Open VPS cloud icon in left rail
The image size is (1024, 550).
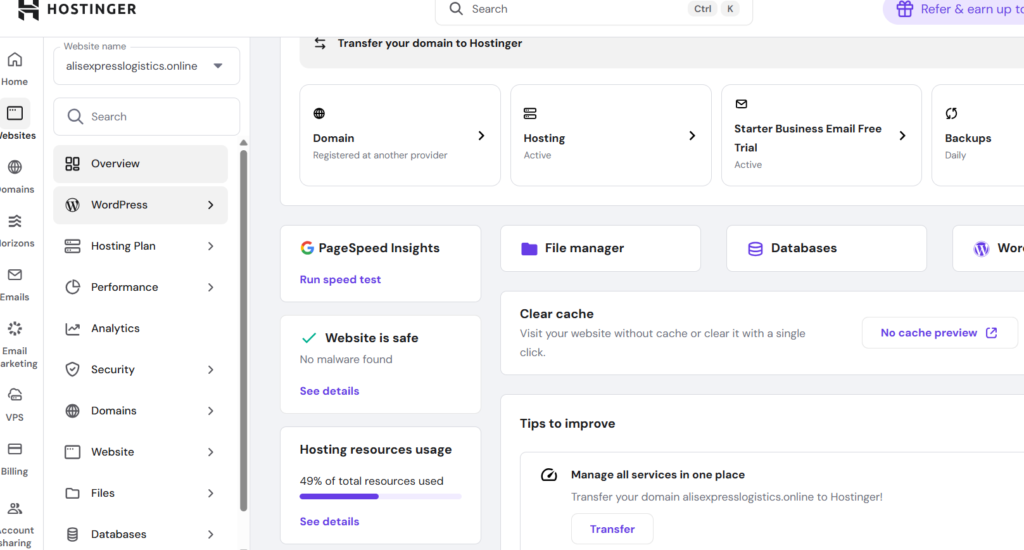pyautogui.click(x=14, y=395)
